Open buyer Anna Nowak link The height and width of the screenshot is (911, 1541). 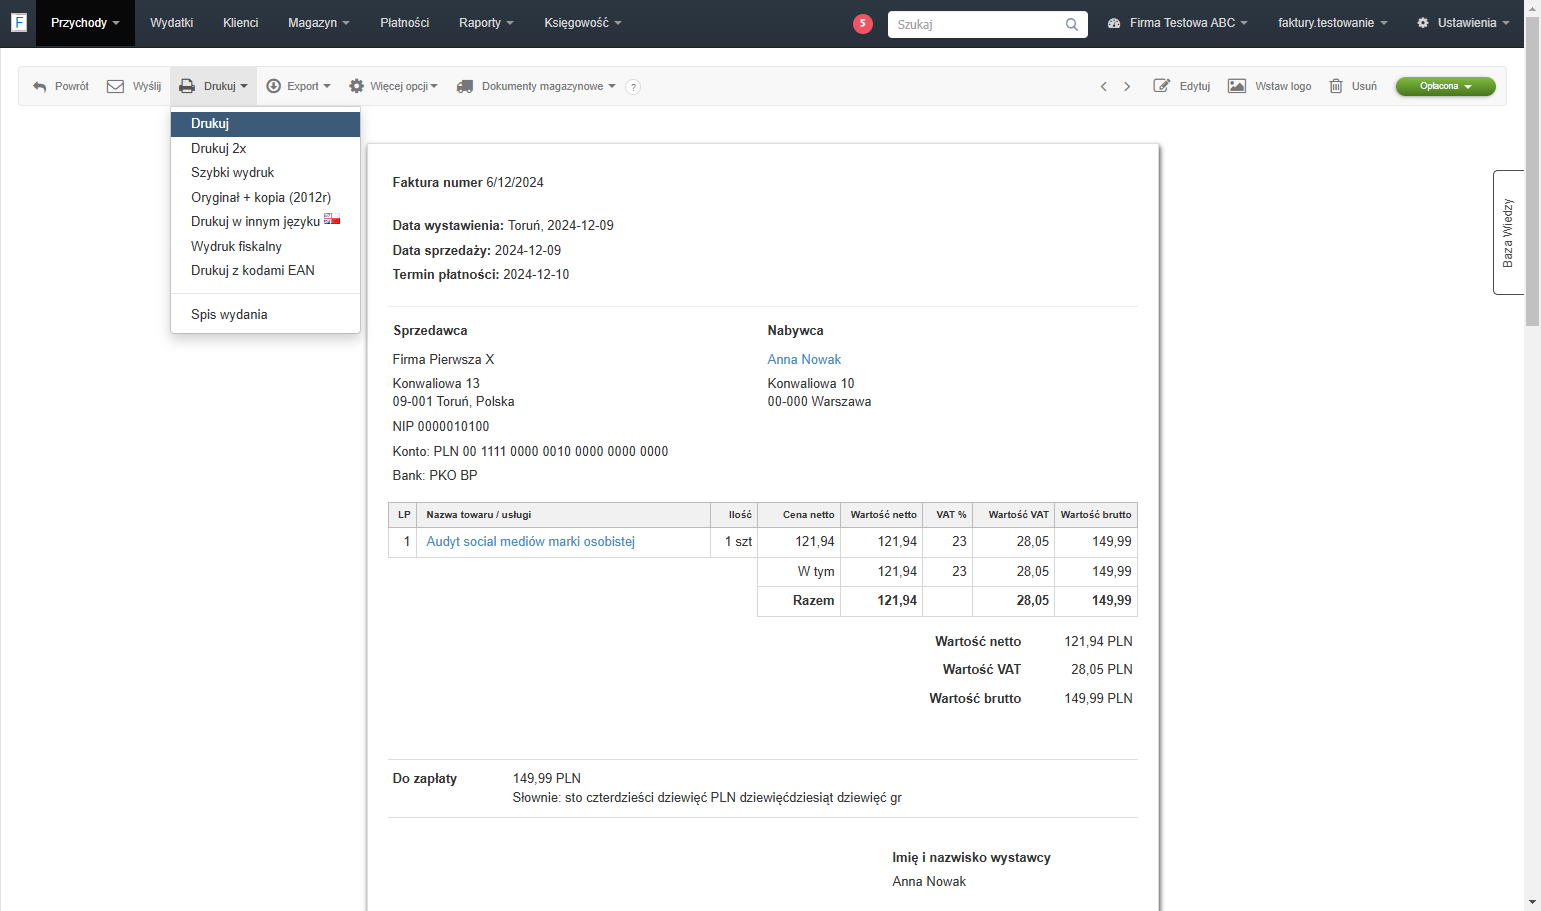[804, 360]
